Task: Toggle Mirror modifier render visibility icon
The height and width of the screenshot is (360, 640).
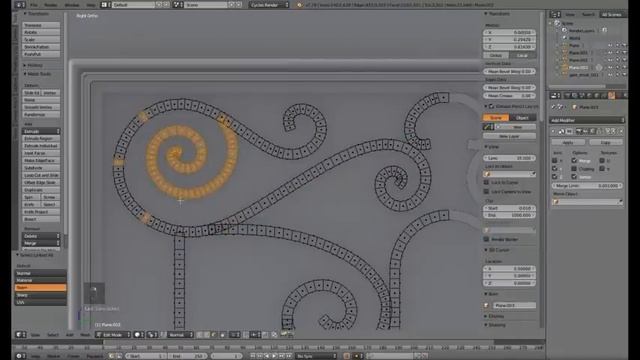Action: (579, 131)
